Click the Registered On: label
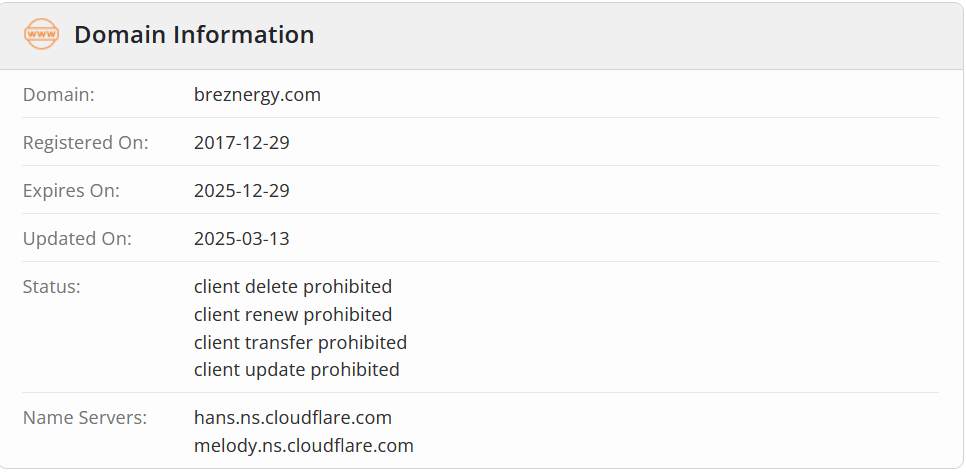The width and height of the screenshot is (966, 474). tap(86, 143)
